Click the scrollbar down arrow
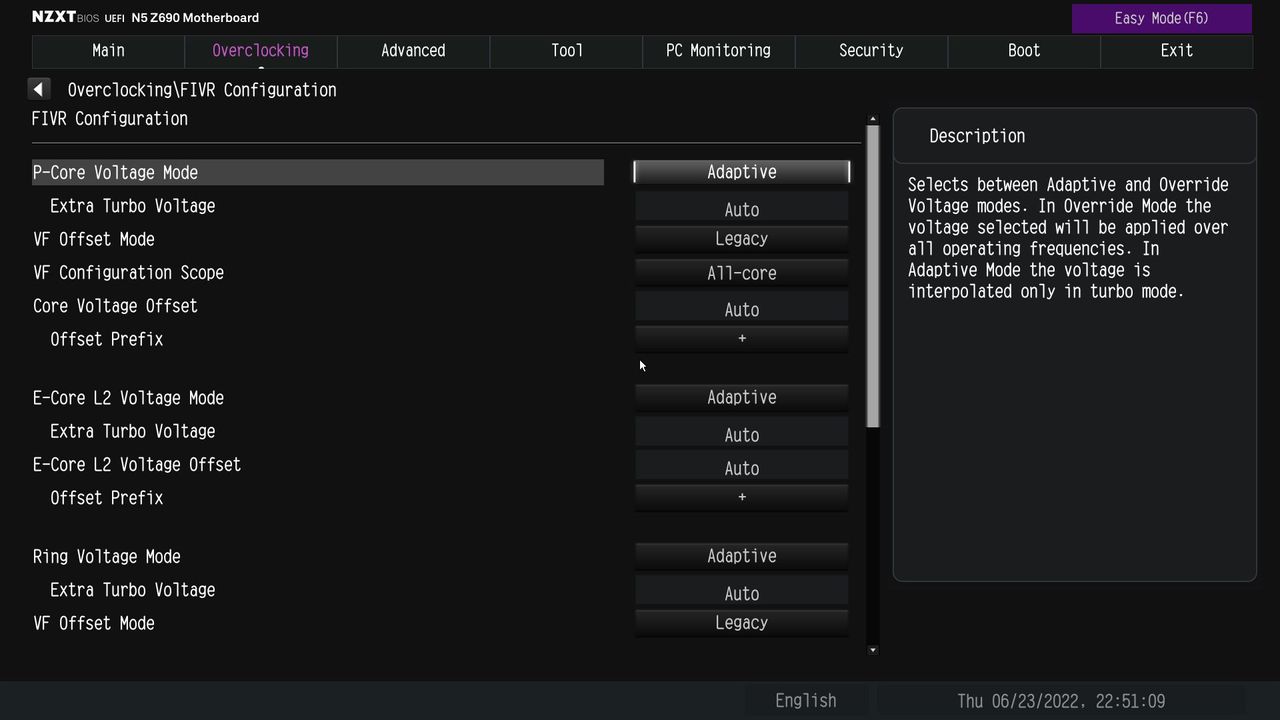This screenshot has height=720, width=1280. 873,650
